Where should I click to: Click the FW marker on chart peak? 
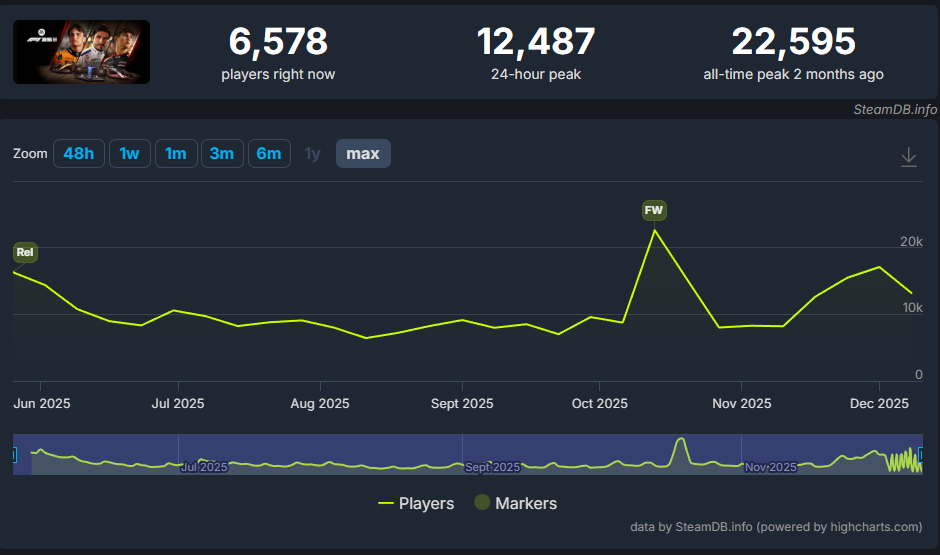point(654,210)
